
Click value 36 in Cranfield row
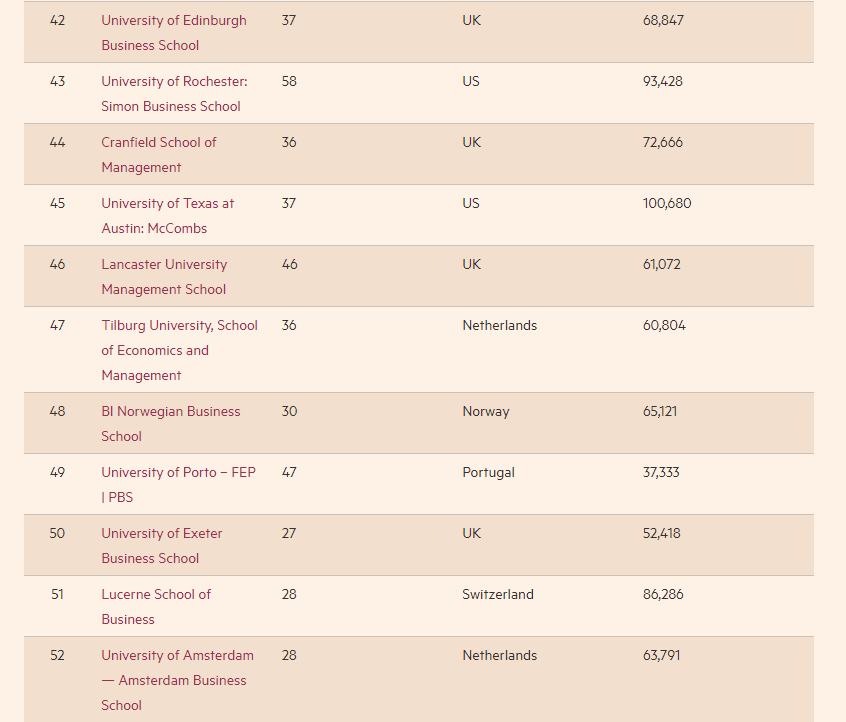click(x=289, y=142)
